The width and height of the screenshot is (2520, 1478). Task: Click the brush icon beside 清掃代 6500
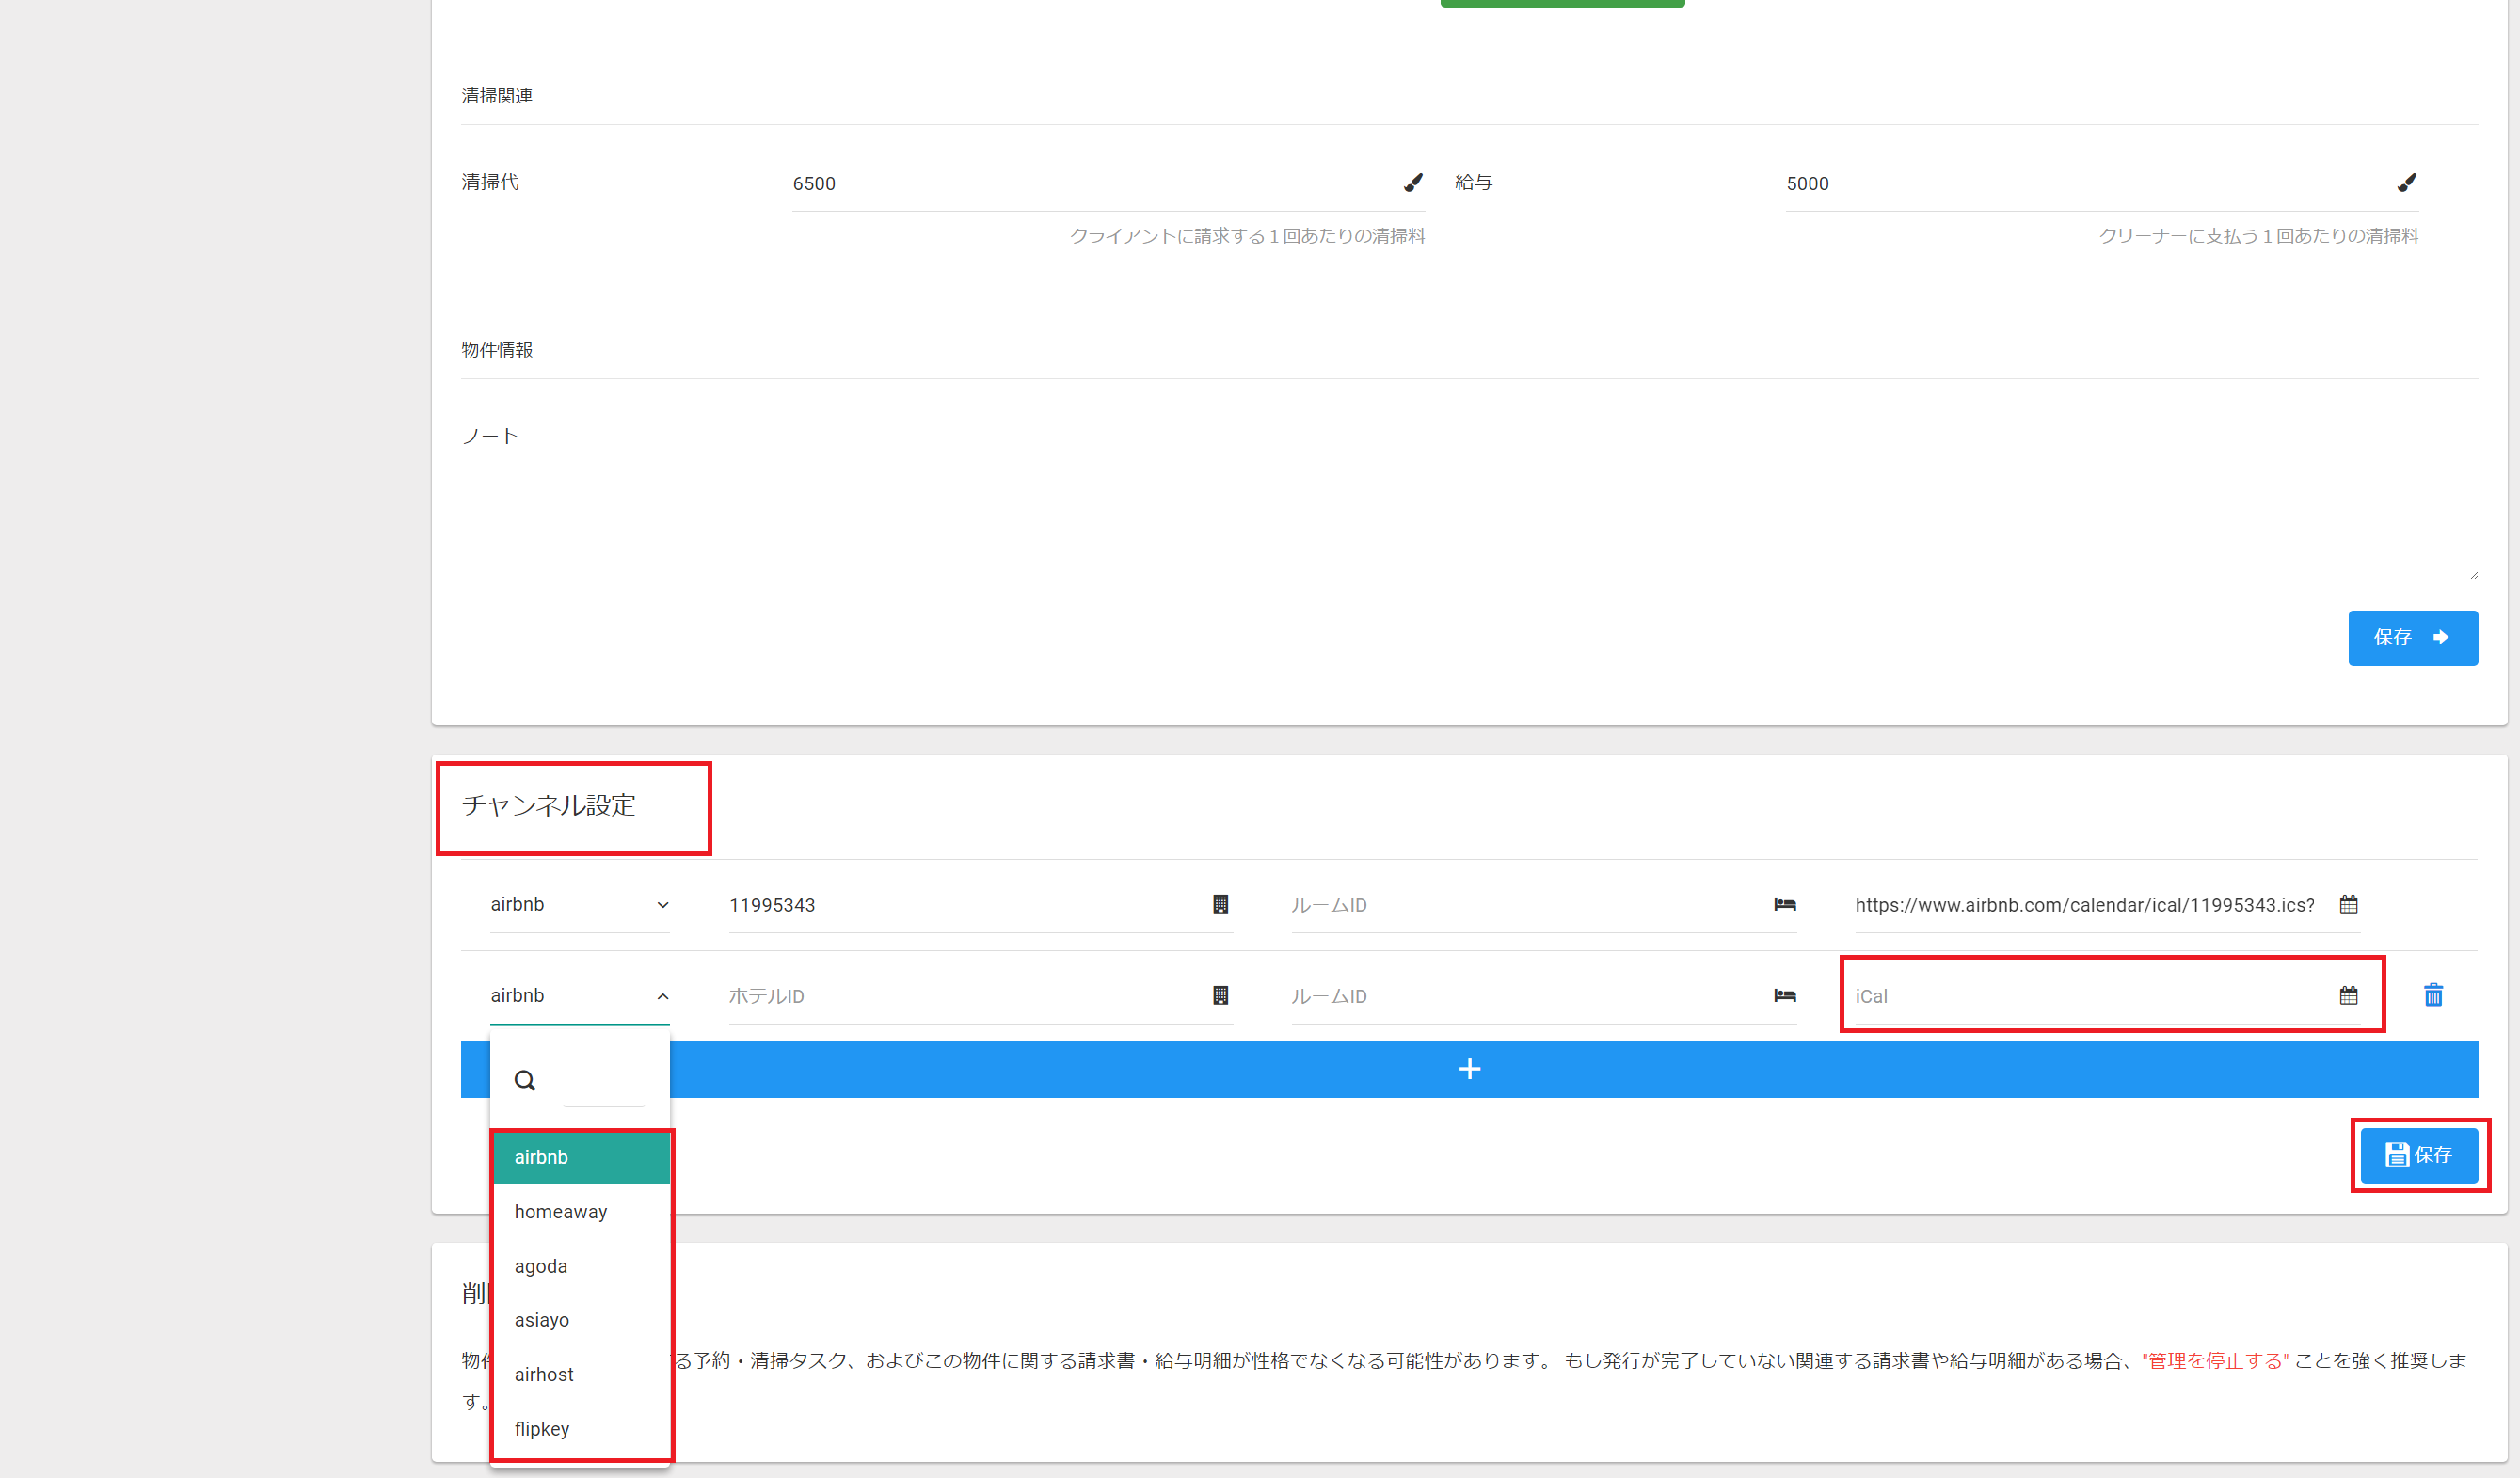(1412, 182)
